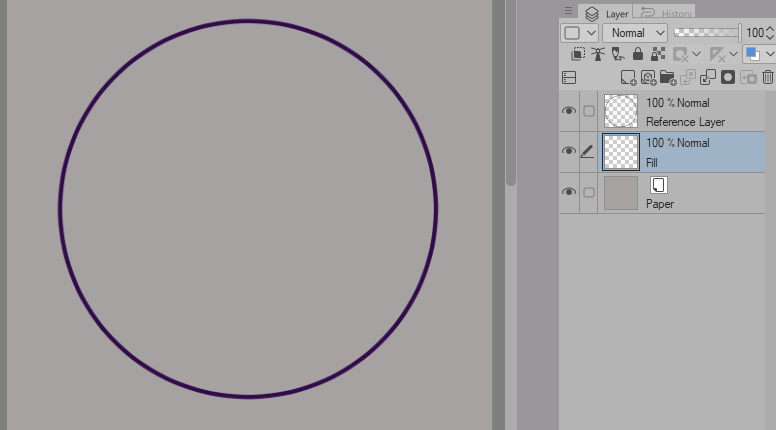Set as Reference Layer using lighthouse icon
Screen dimensions: 776x430
pyautogui.click(x=598, y=54)
